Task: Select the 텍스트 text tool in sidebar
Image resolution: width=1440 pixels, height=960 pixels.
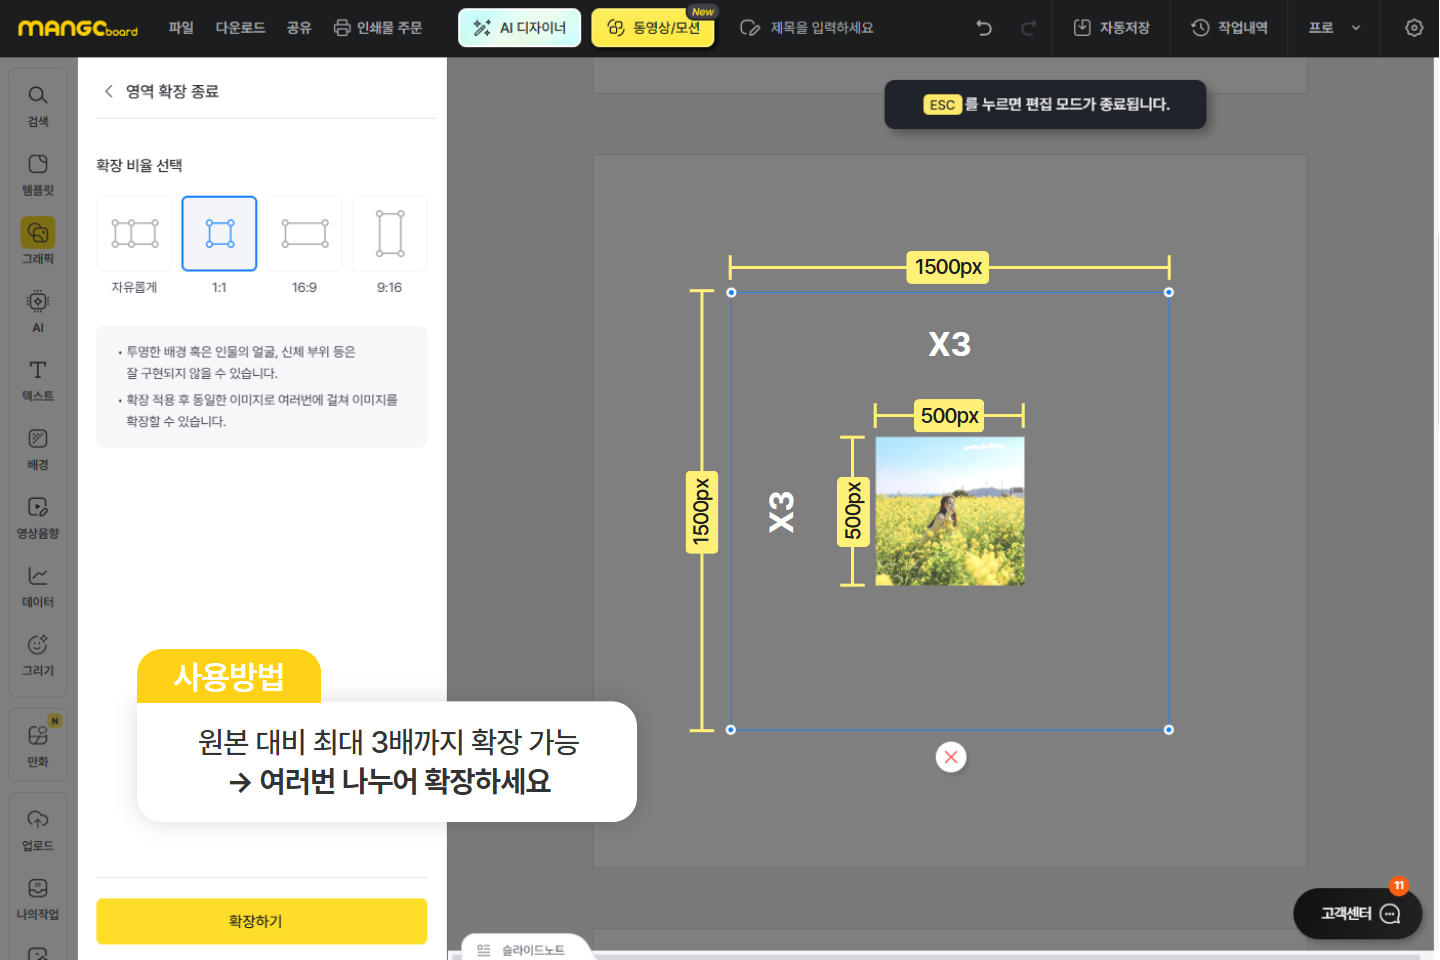Action: [x=38, y=381]
